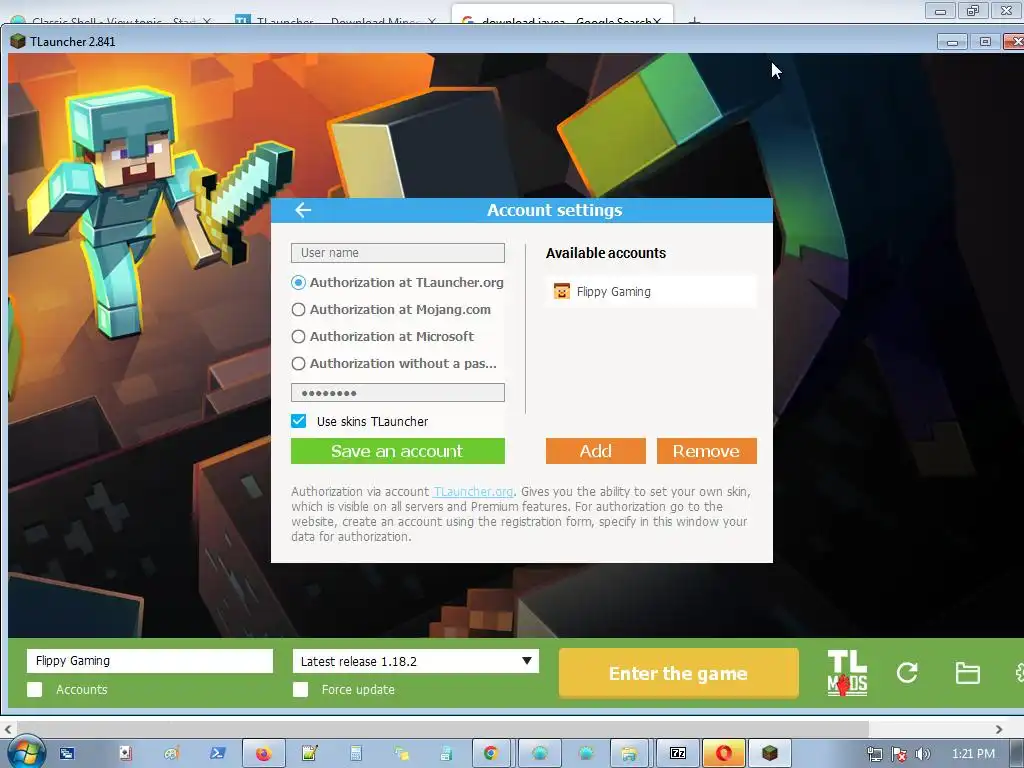Open the 7z taskbar icon
1024x768 pixels.
tap(678, 754)
